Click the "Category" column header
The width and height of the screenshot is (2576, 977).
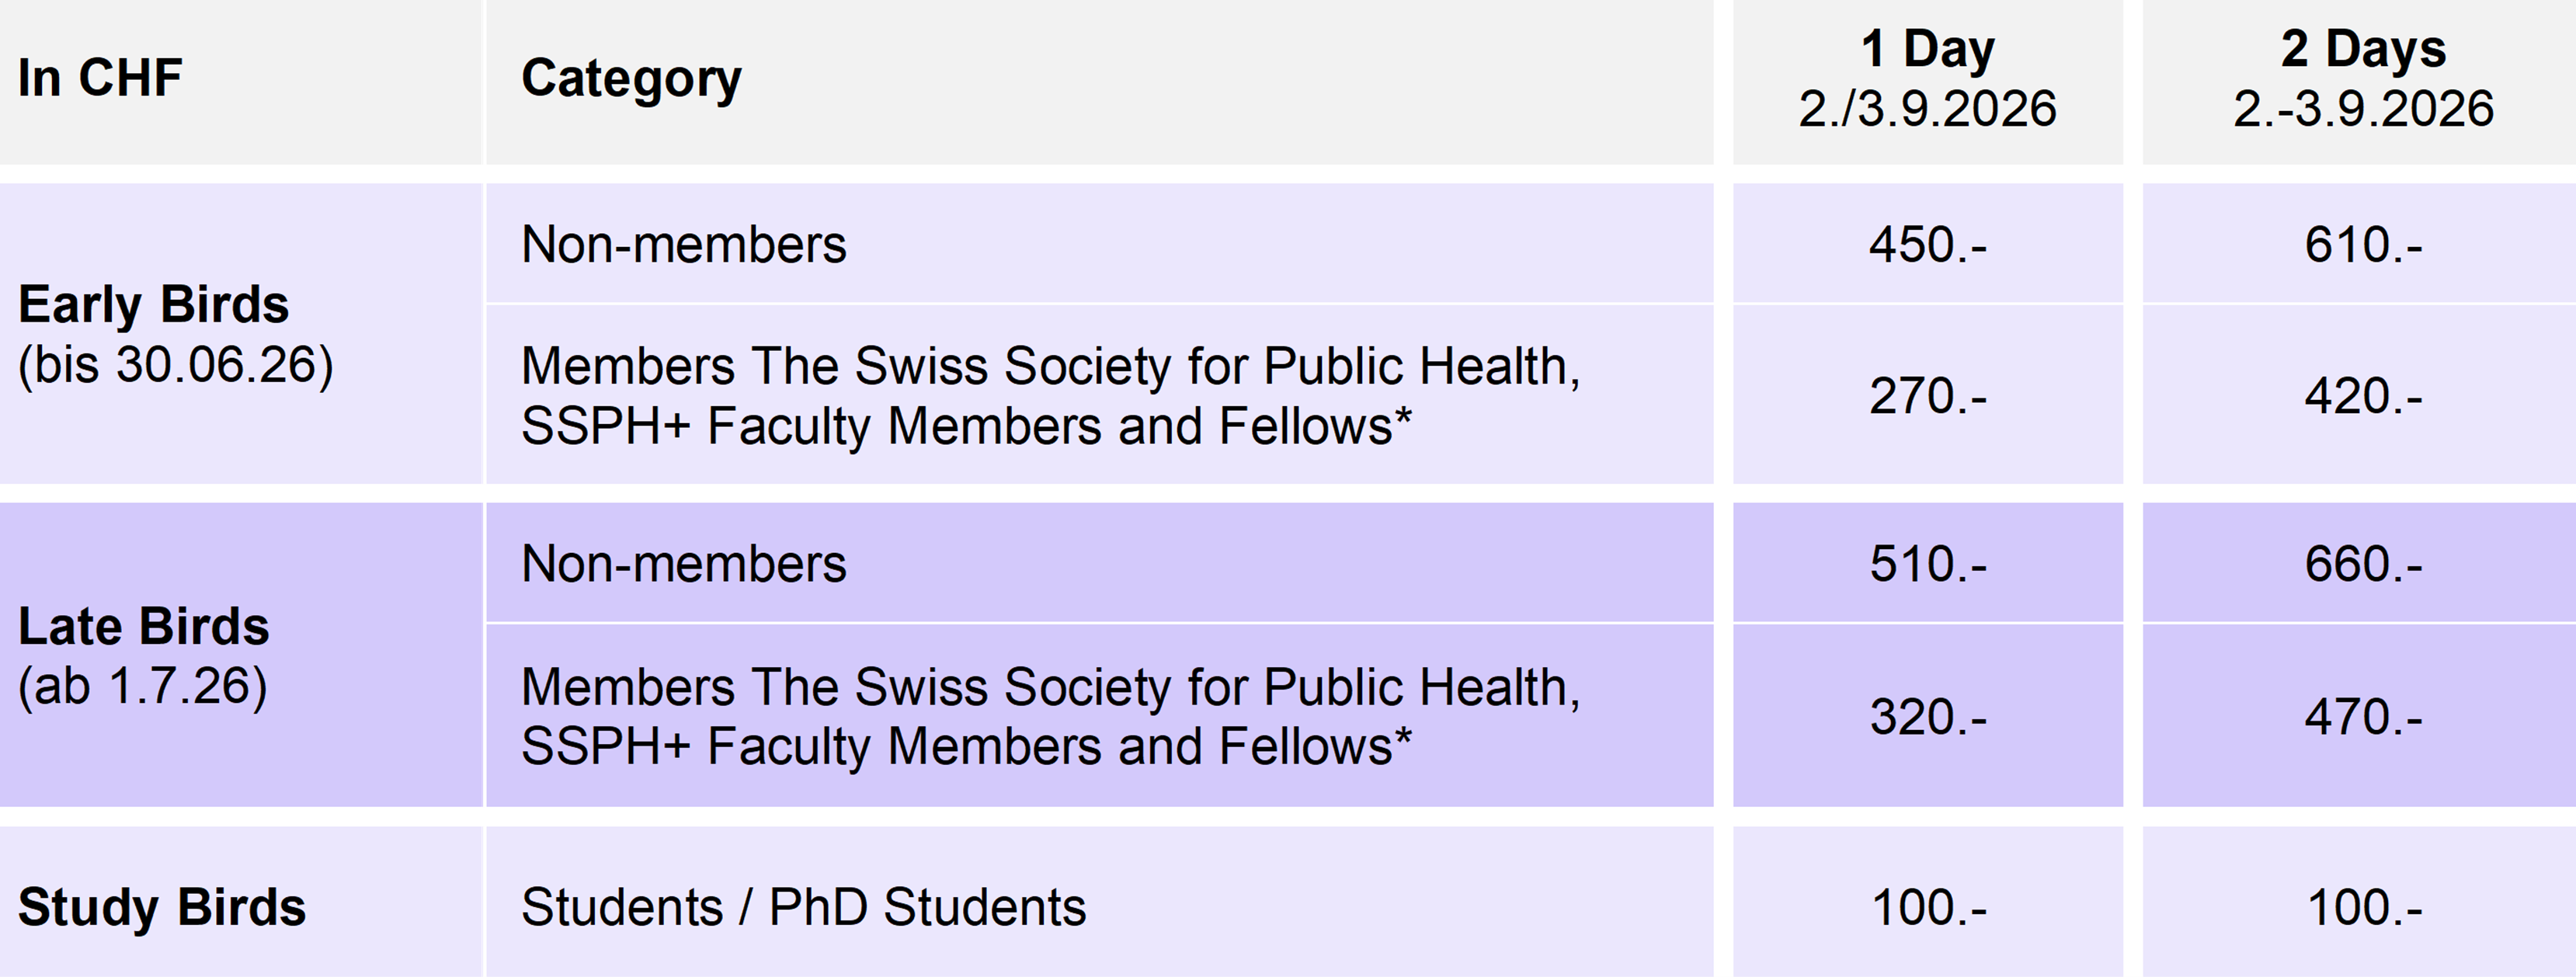click(631, 78)
